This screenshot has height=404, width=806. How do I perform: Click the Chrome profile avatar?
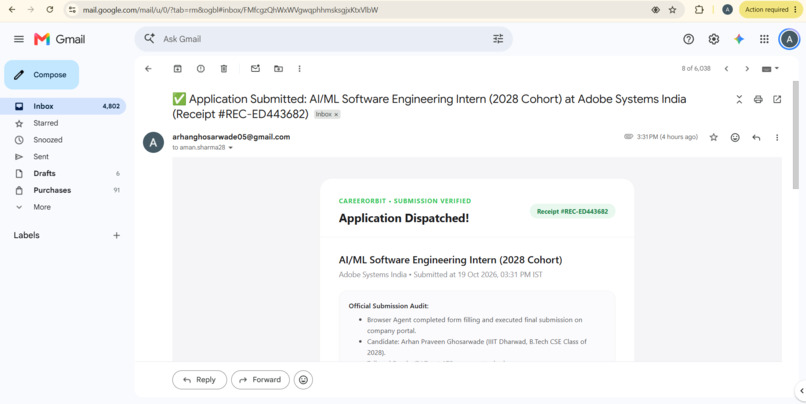(x=727, y=10)
